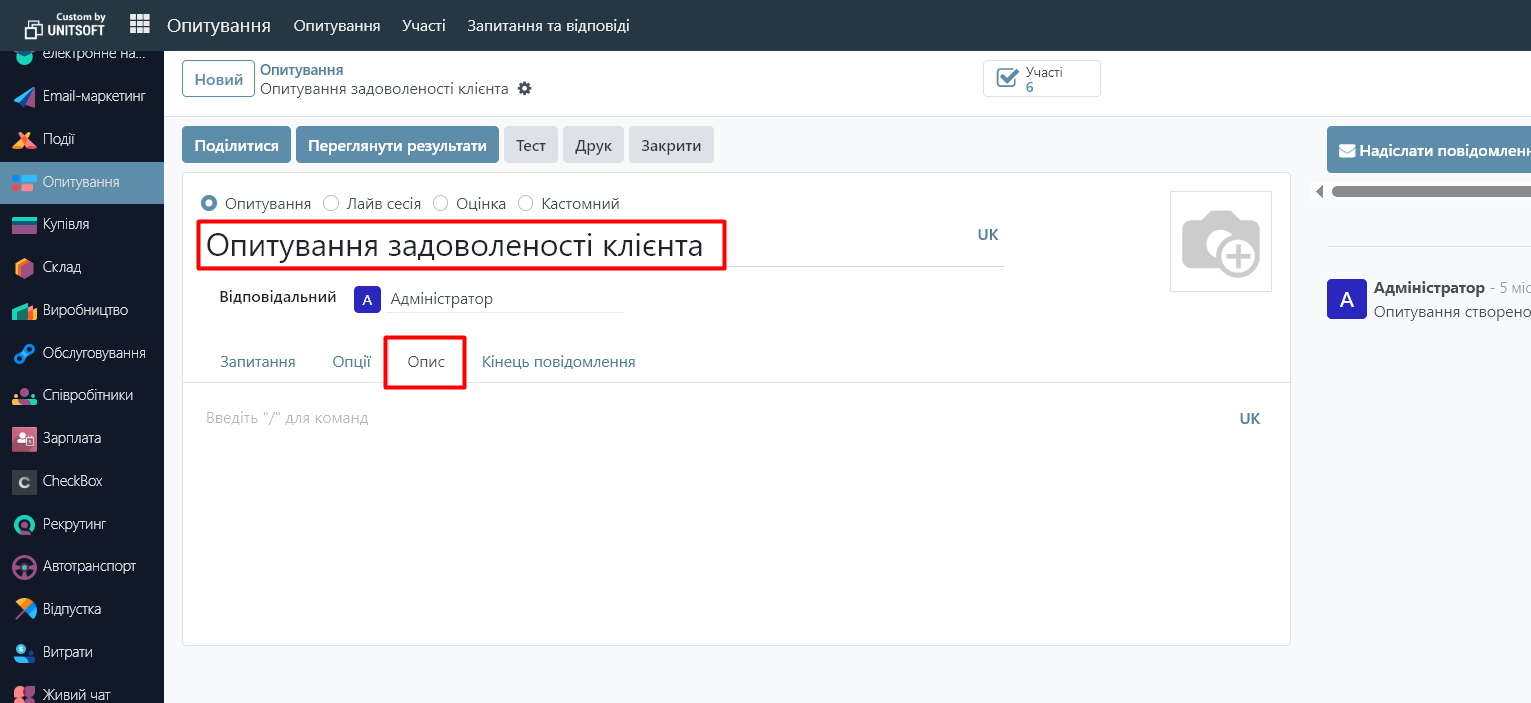Open Автотранспорт module in sidebar

pos(89,566)
